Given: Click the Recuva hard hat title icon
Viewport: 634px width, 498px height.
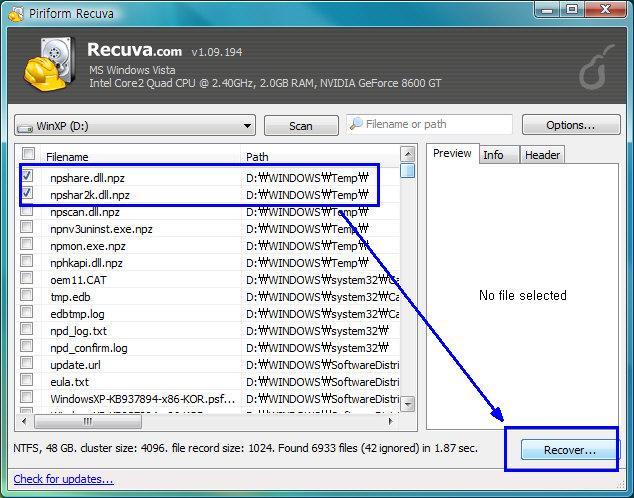Looking at the screenshot, I should tap(16, 14).
